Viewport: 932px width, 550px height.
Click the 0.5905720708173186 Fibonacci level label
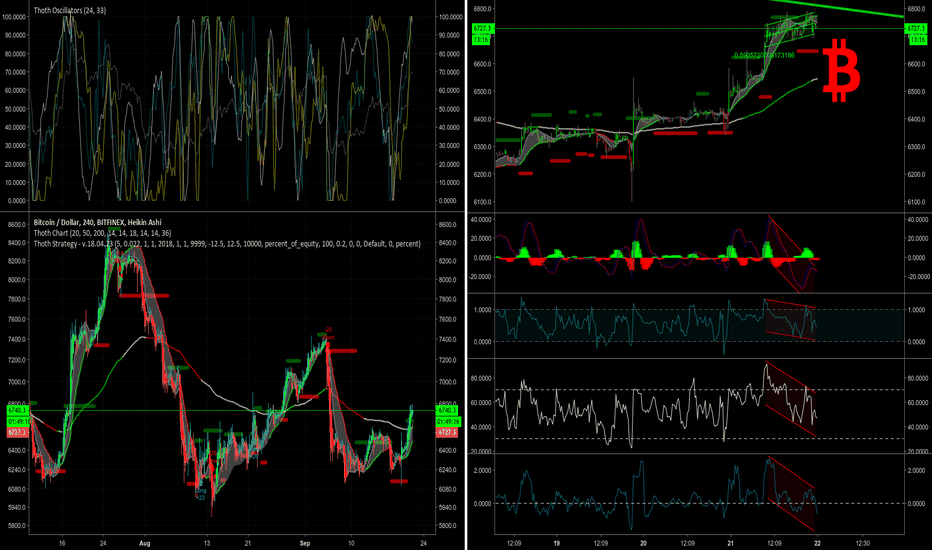coord(764,55)
